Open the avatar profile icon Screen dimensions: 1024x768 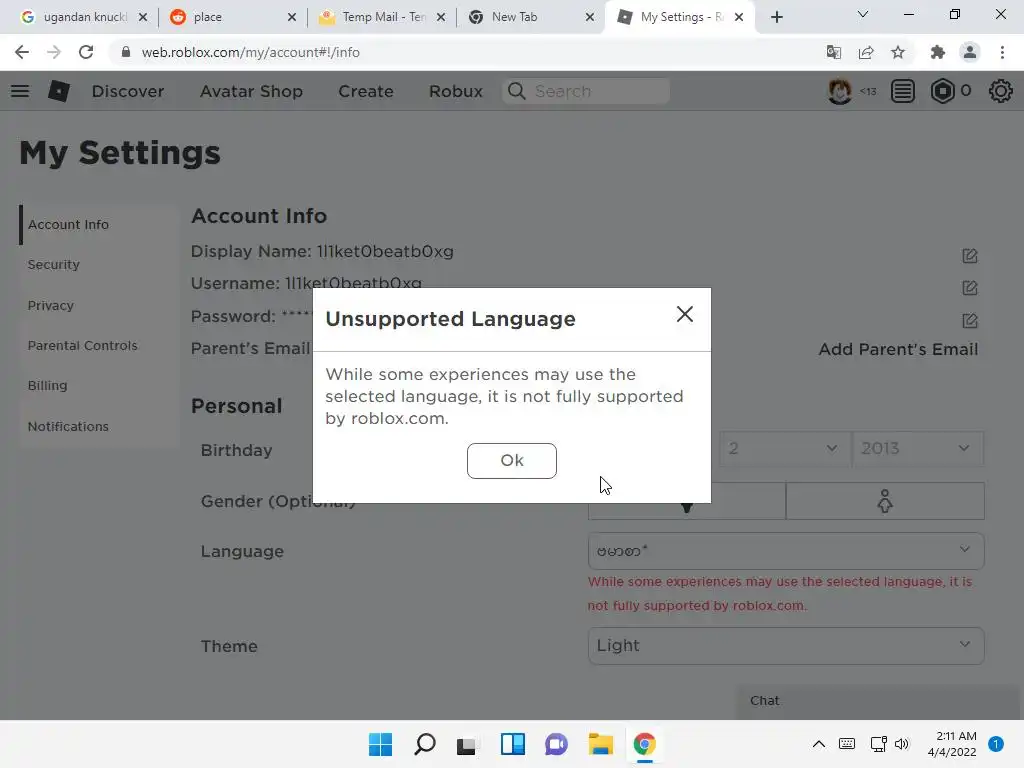click(x=840, y=91)
